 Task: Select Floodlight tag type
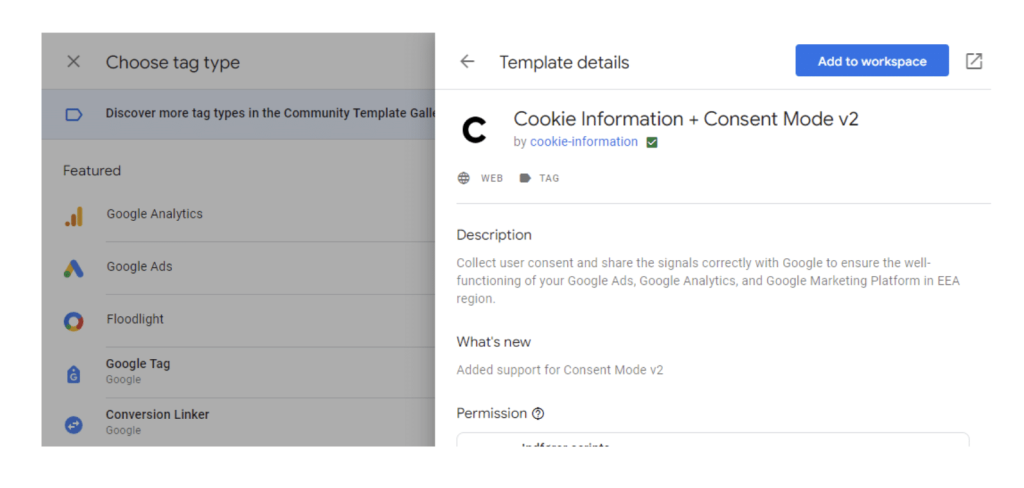coord(135,319)
